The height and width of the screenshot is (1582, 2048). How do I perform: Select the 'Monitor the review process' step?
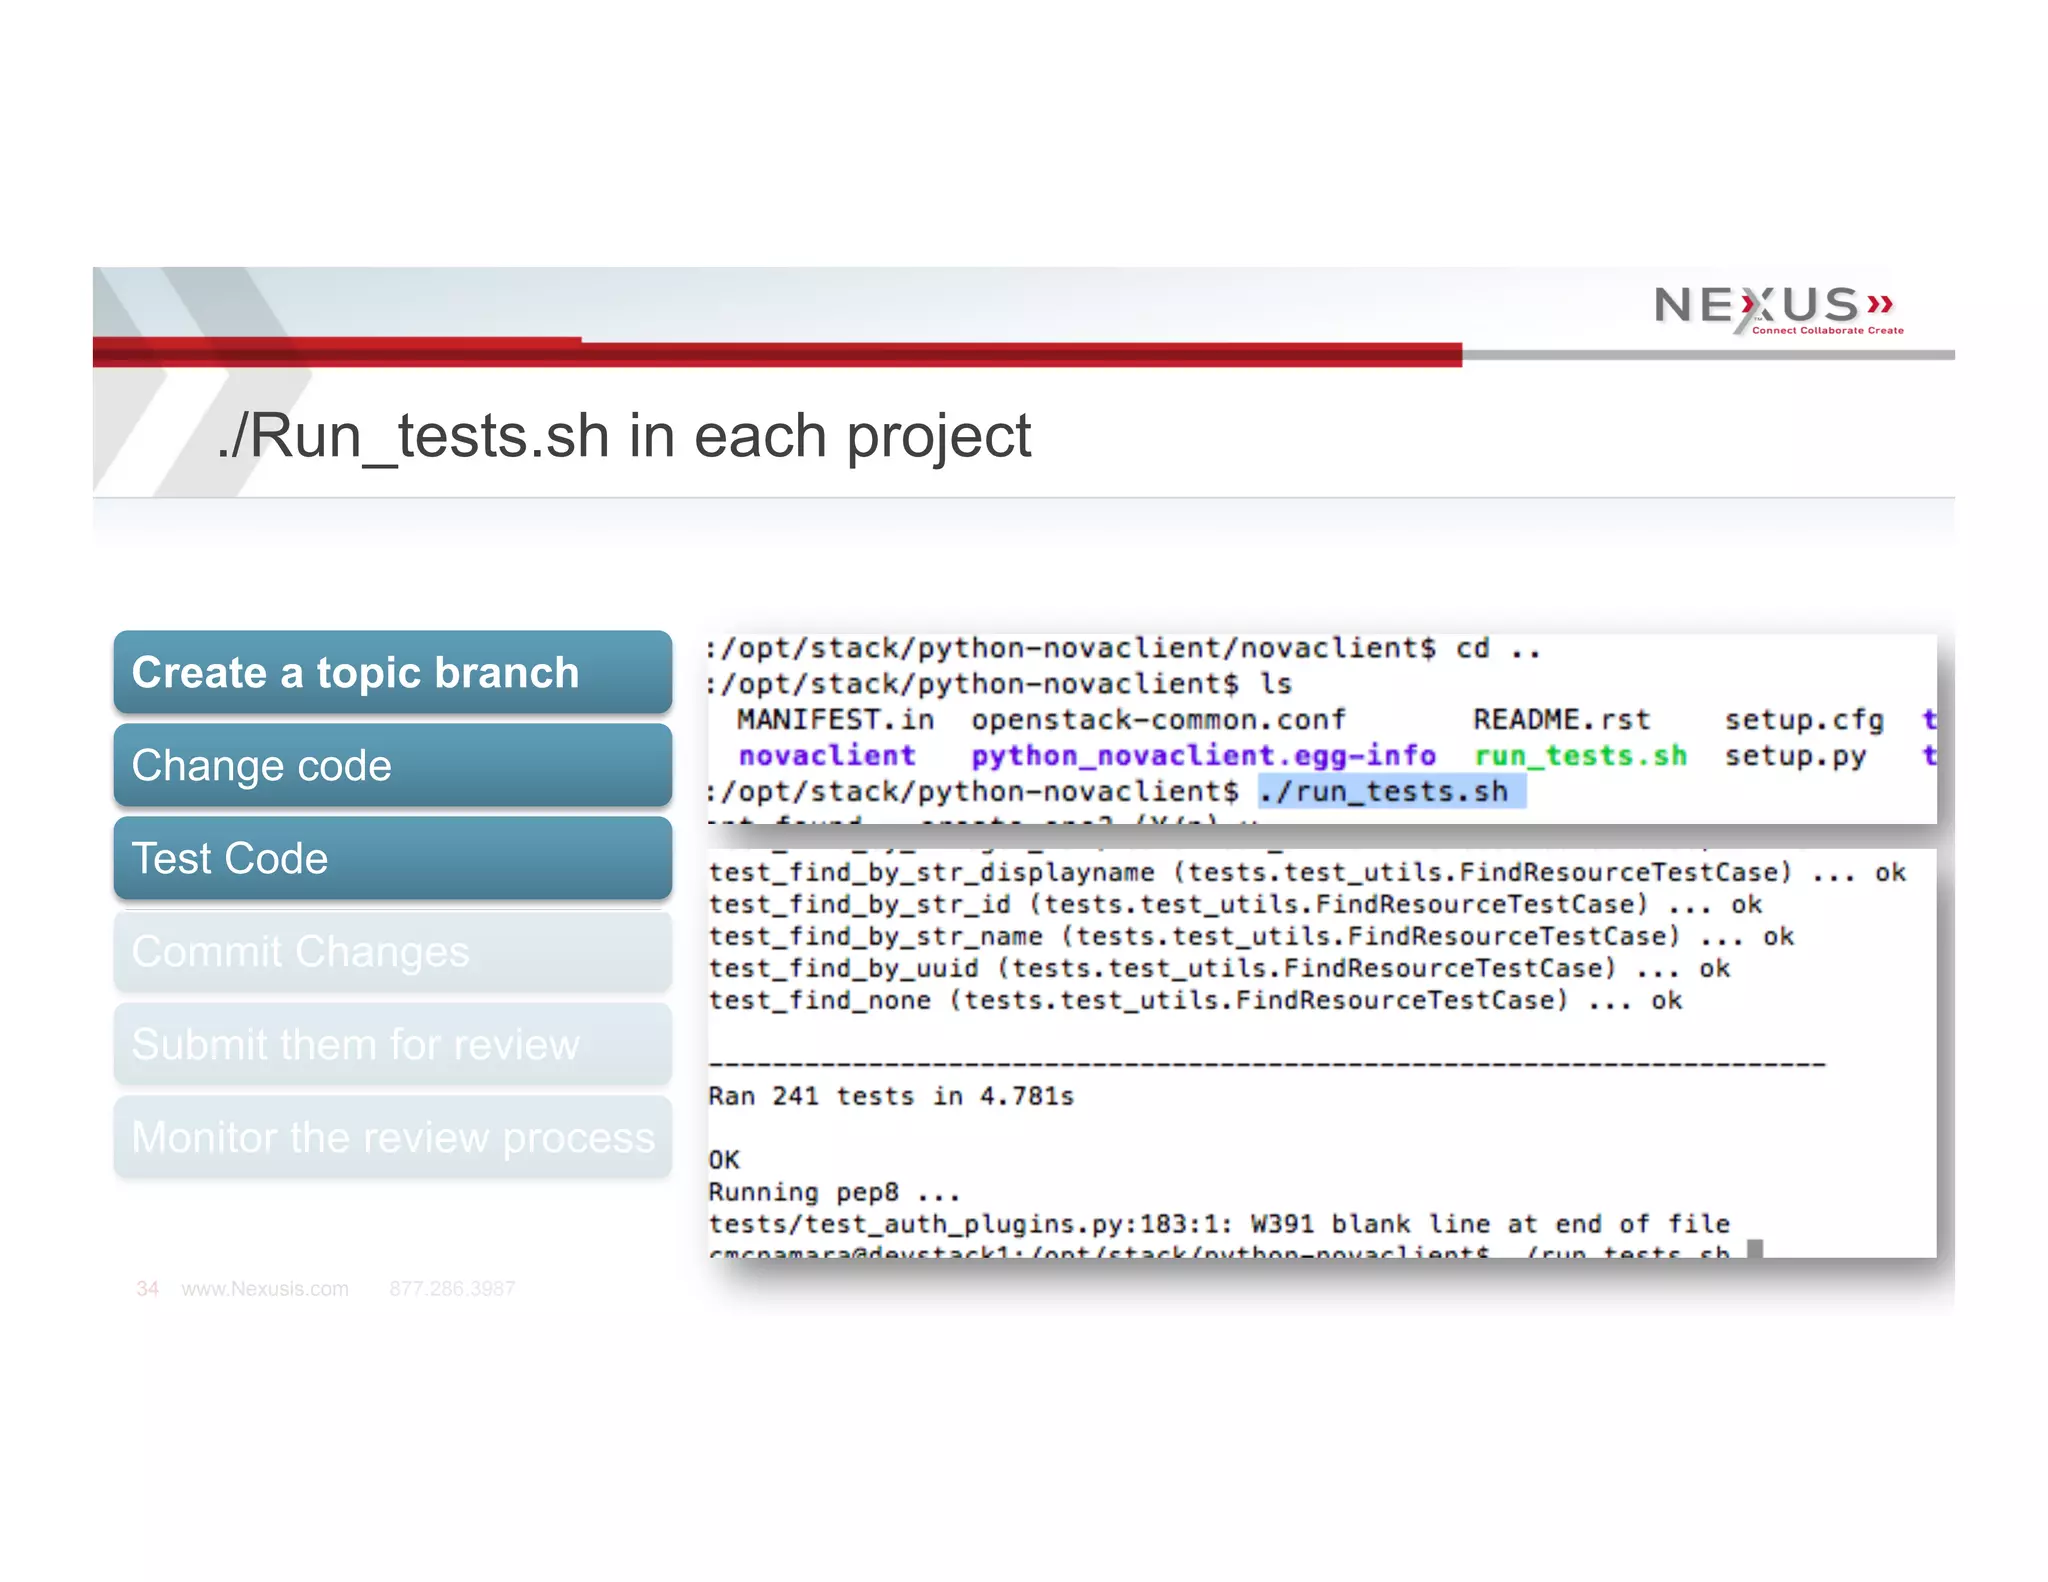[x=392, y=1137]
